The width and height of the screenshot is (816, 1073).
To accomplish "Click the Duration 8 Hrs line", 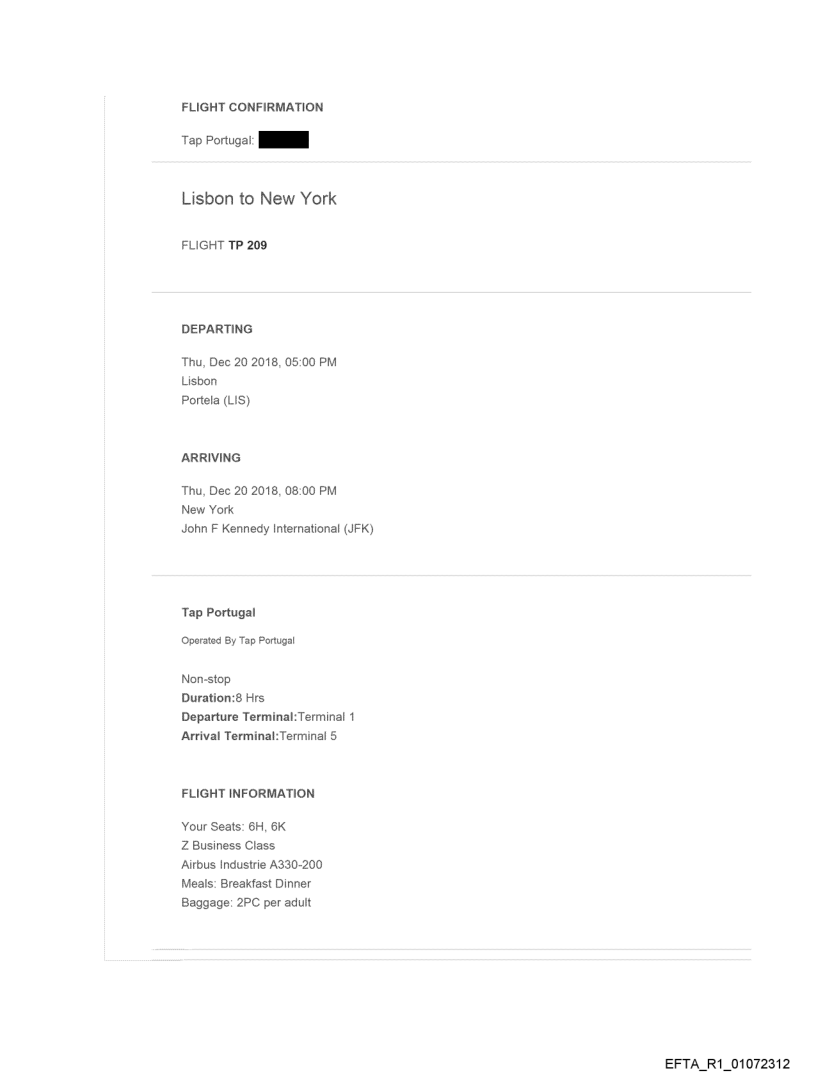I will [x=216, y=698].
